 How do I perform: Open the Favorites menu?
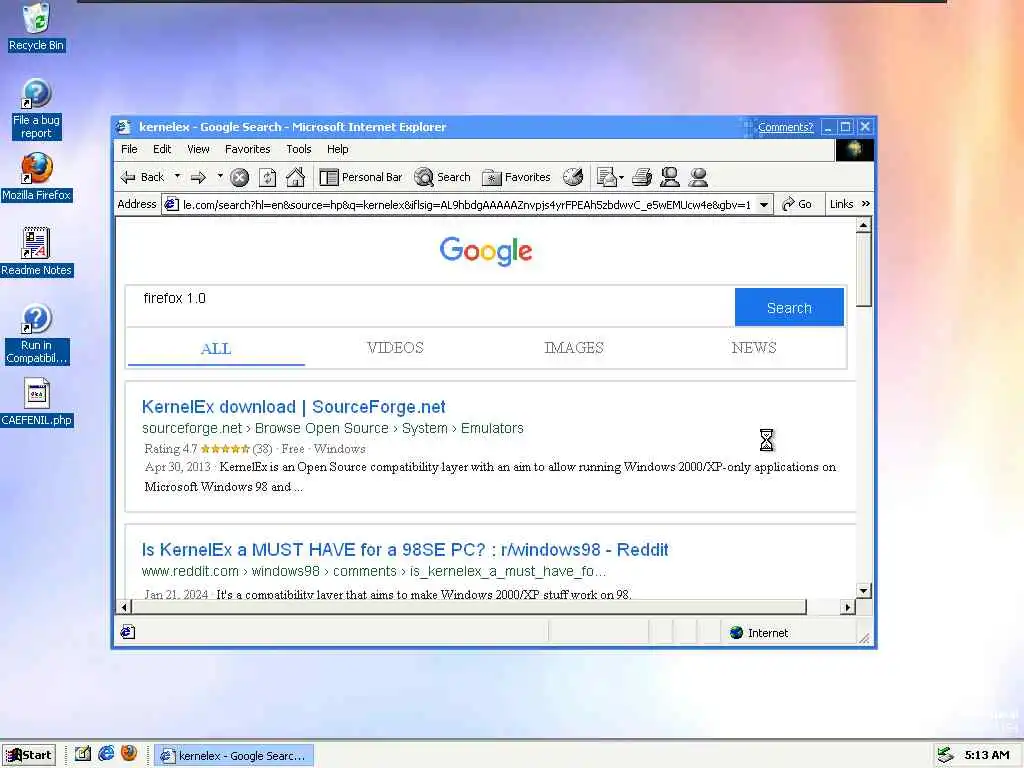(248, 149)
